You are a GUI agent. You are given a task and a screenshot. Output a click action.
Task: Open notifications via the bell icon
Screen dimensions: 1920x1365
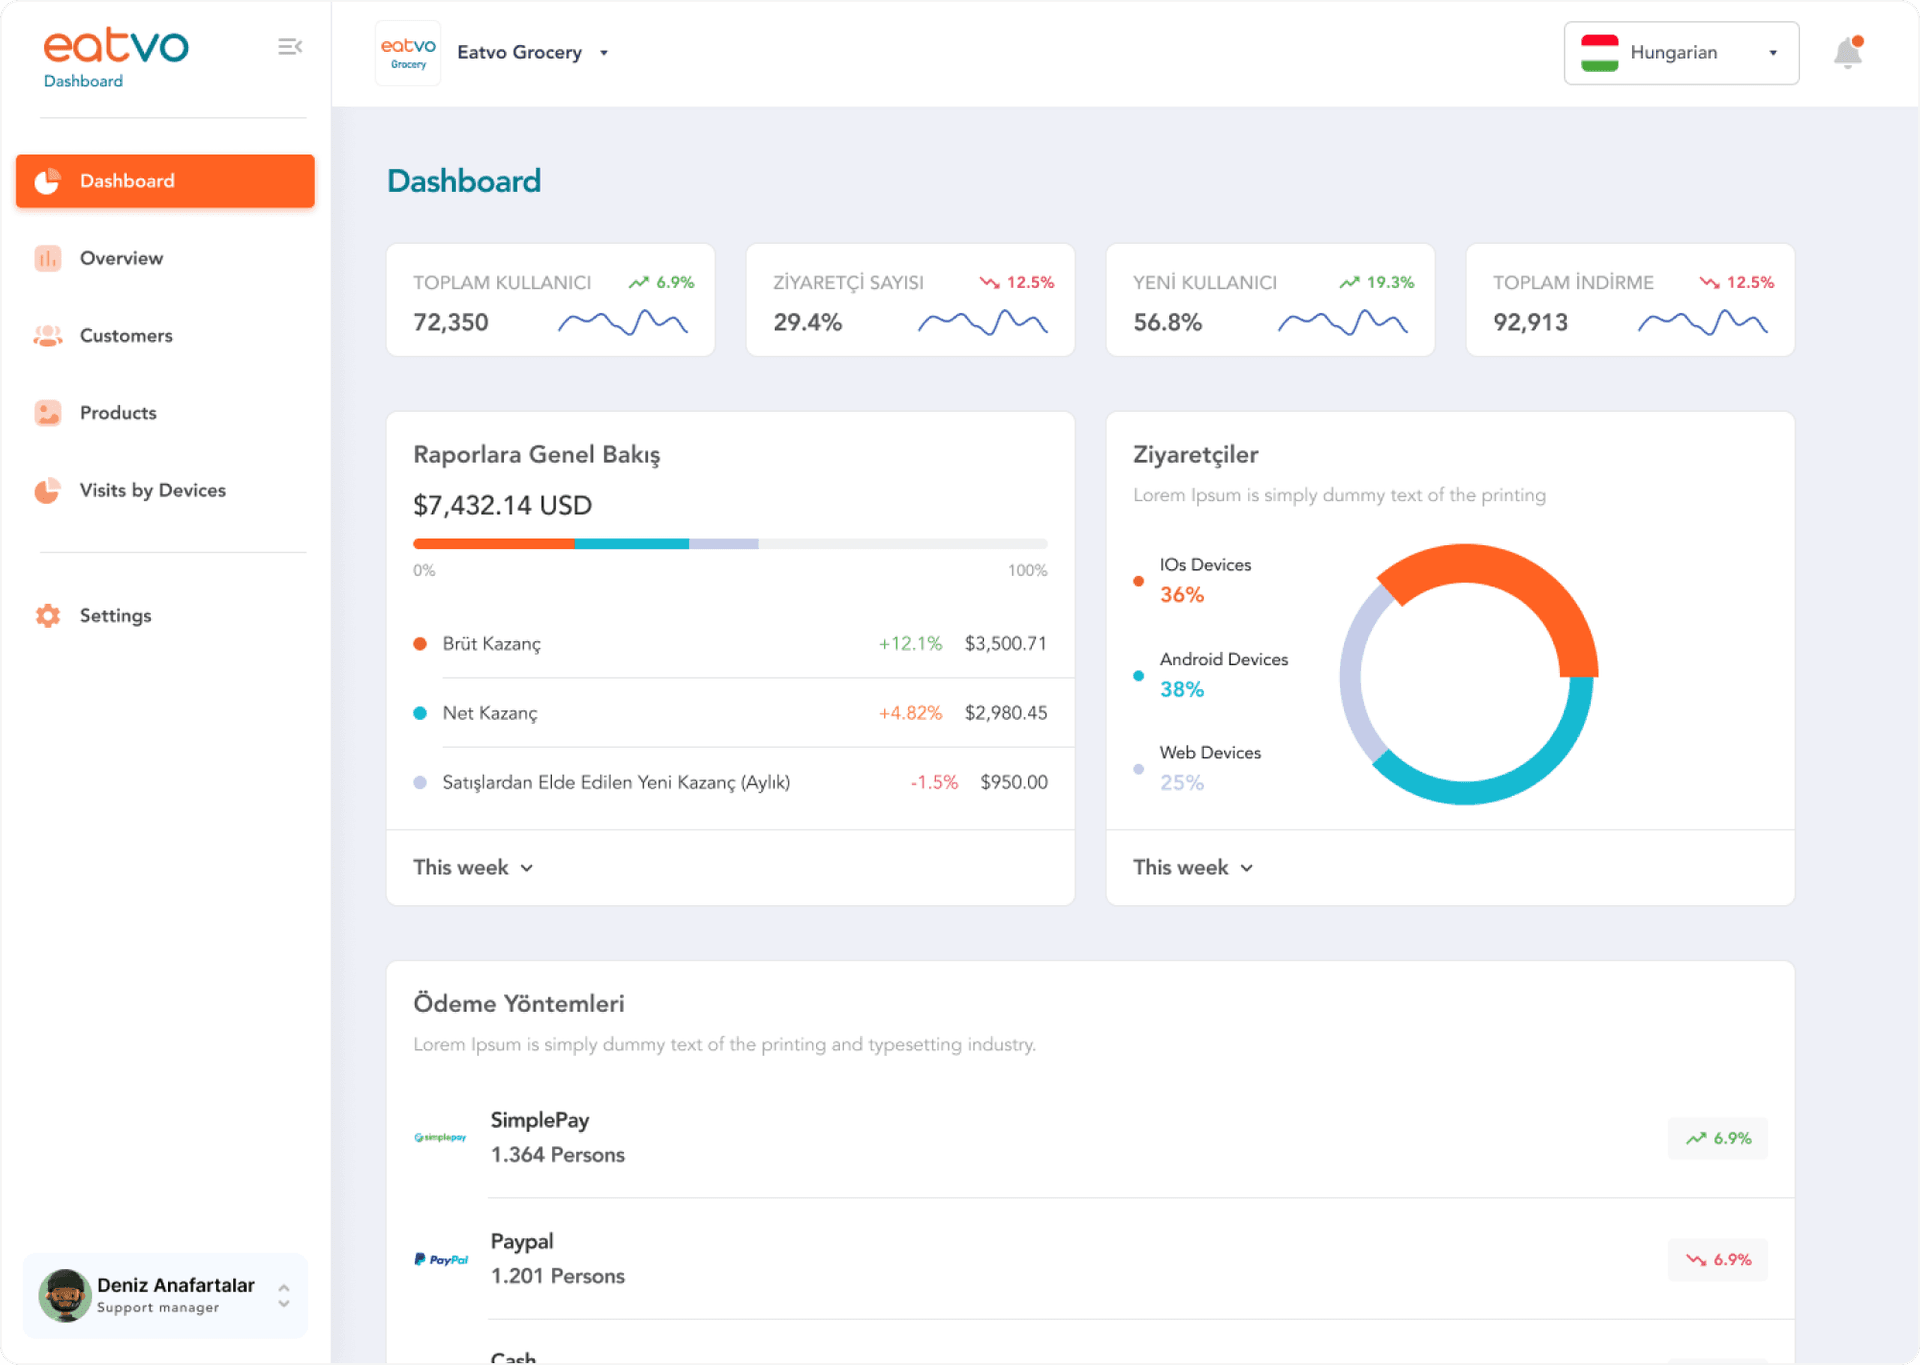click(x=1847, y=52)
